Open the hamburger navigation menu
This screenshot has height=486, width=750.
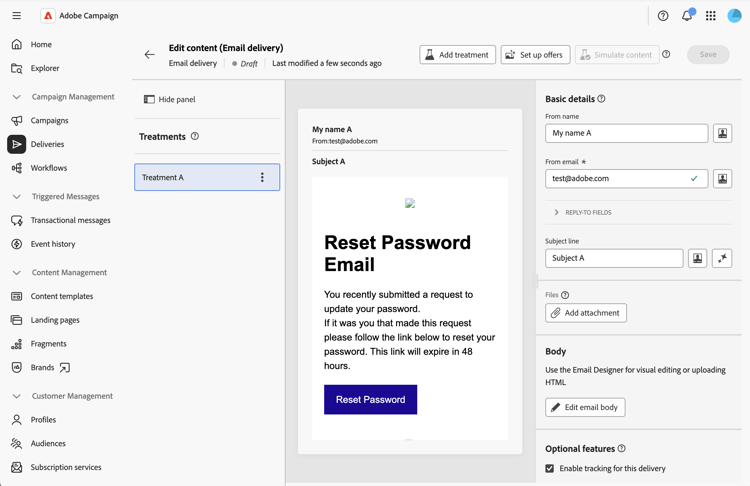coord(16,16)
